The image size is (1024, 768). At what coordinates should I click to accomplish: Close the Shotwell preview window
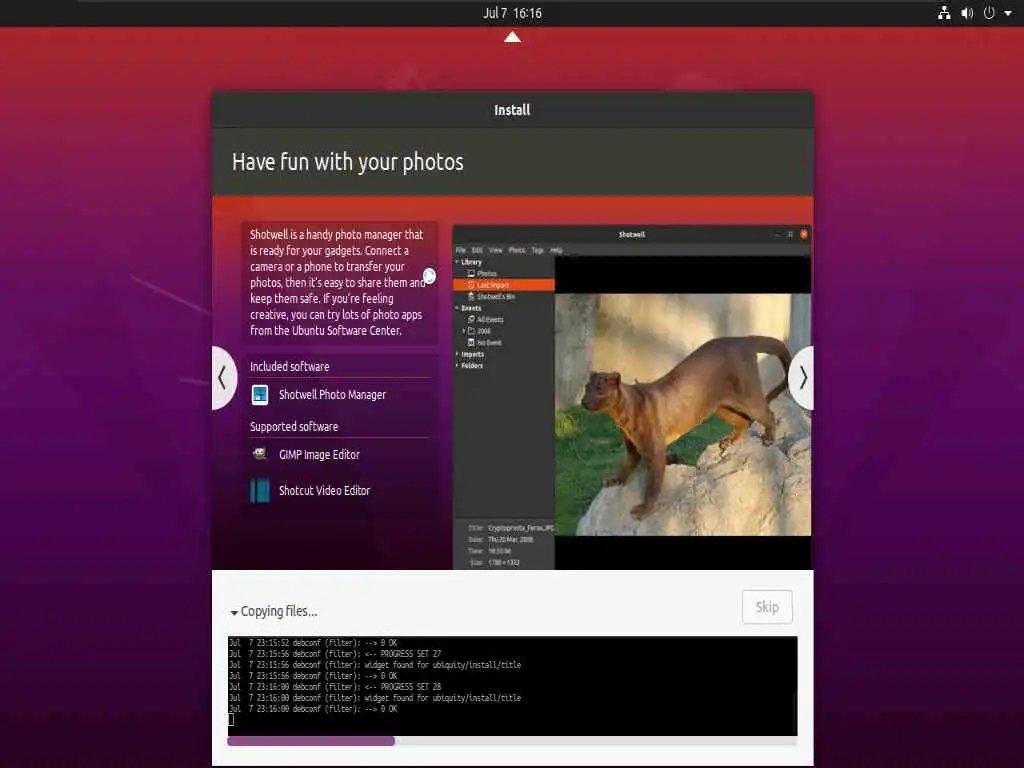point(804,234)
